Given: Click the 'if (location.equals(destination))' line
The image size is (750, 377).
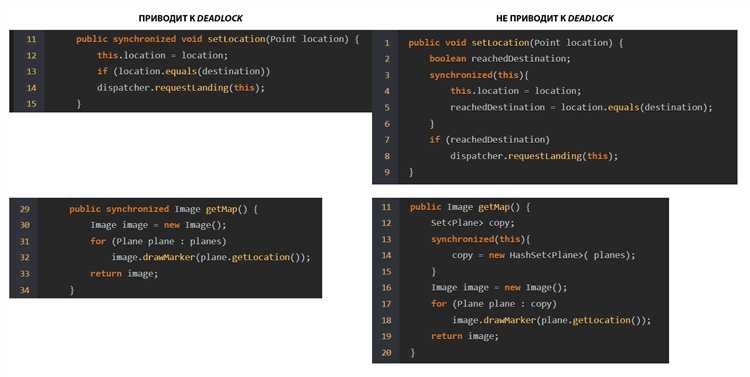Looking at the screenshot, I should tap(184, 72).
